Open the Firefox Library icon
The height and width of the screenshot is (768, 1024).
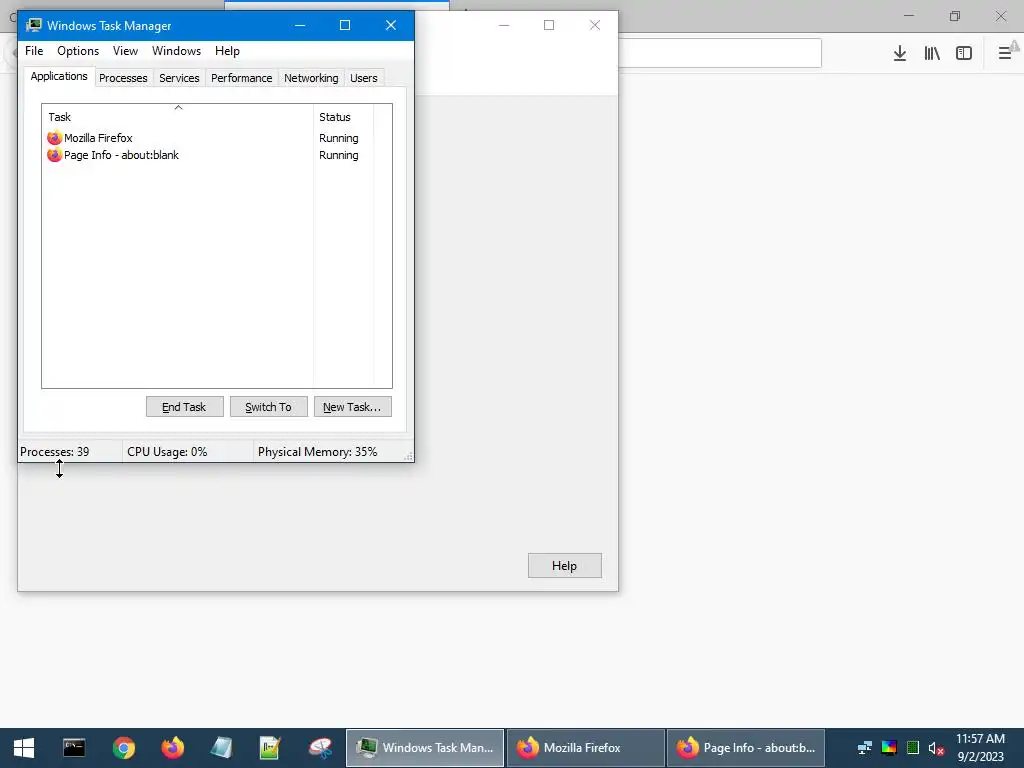pyautogui.click(x=932, y=53)
